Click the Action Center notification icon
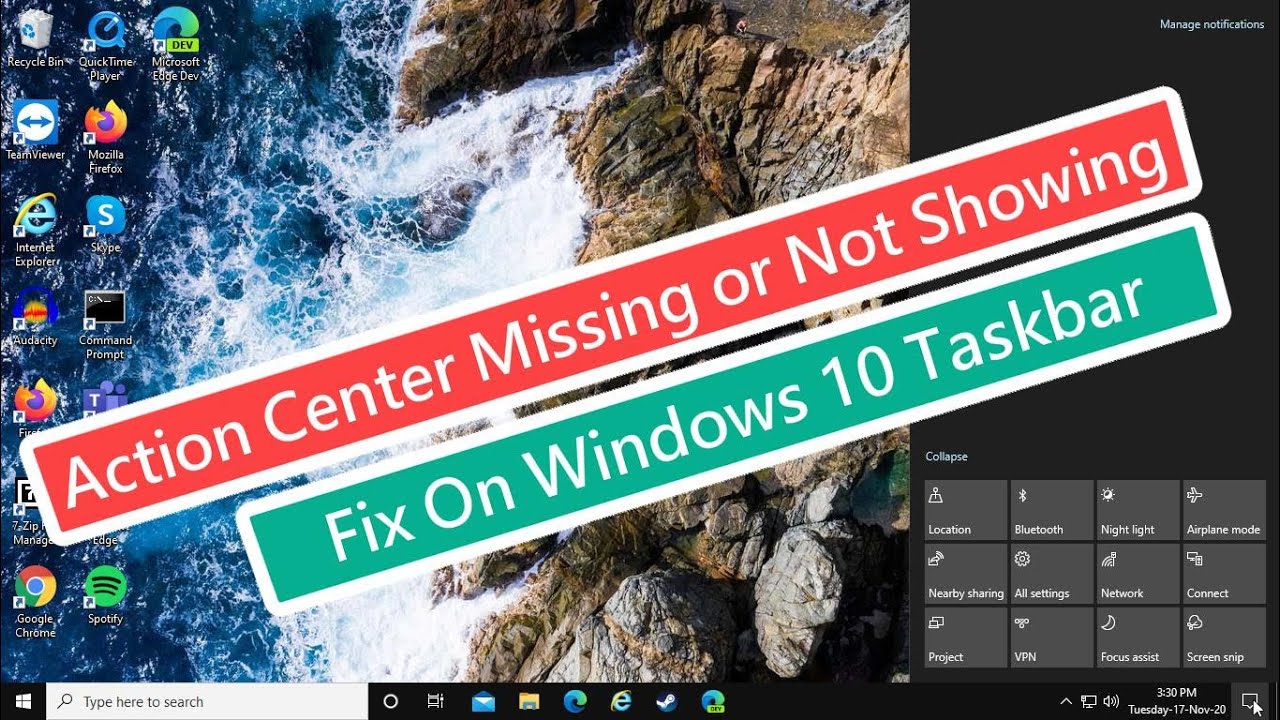Screen dimensions: 1280x720 click(1250, 701)
